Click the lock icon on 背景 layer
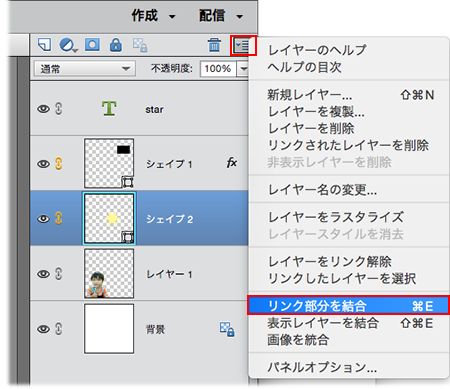 tap(227, 329)
